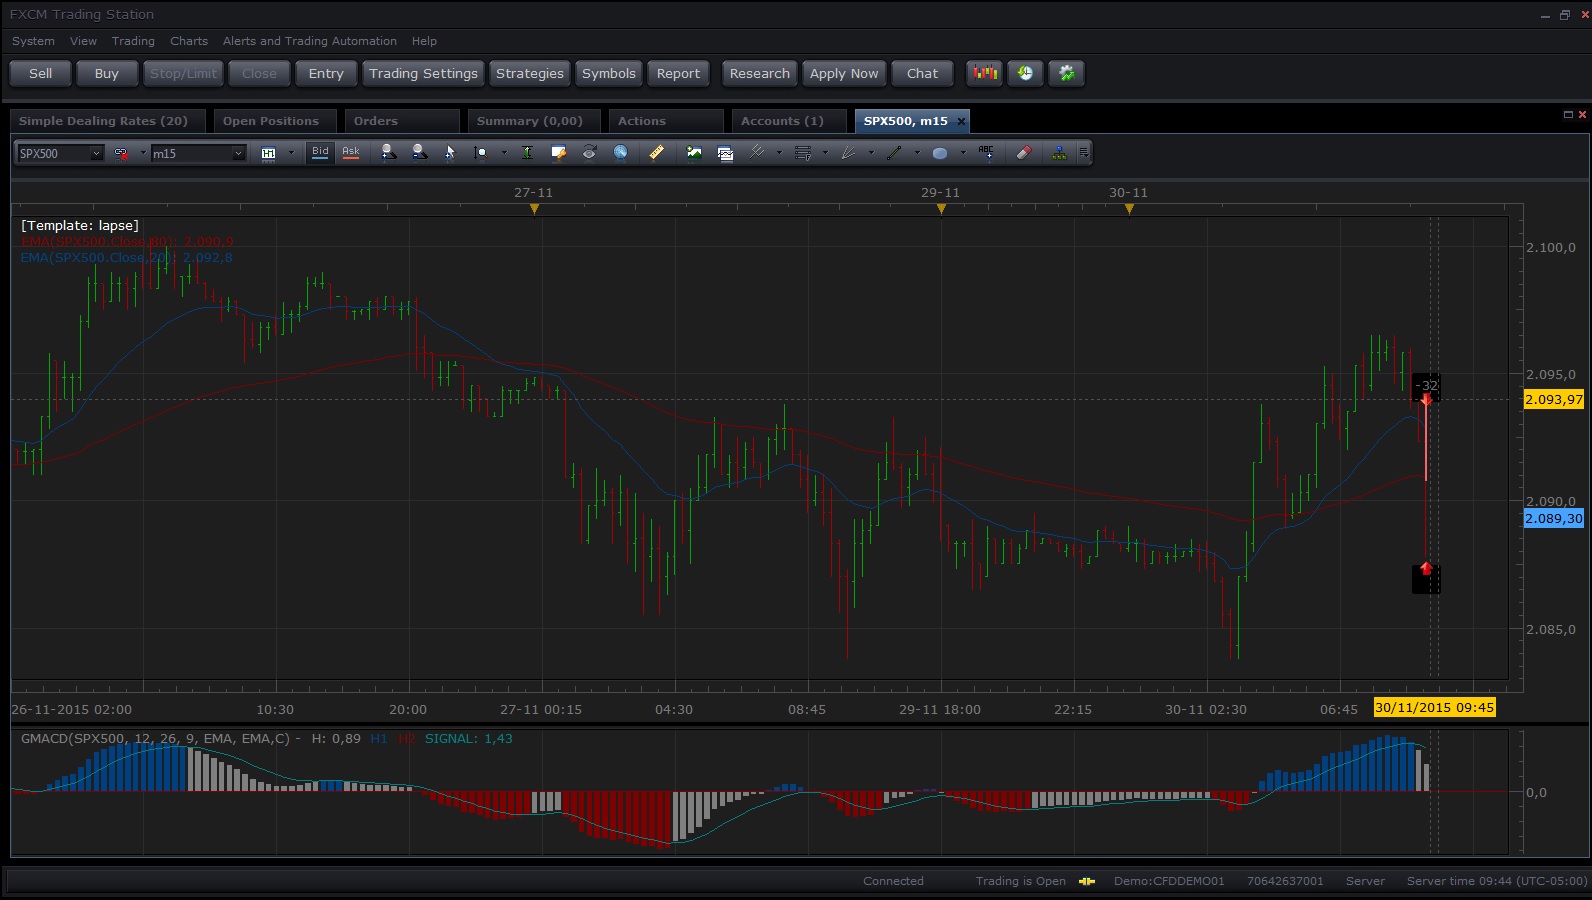This screenshot has width=1592, height=900.
Task: Expand the pitchfork tool dropdown arrow
Action: tap(779, 153)
